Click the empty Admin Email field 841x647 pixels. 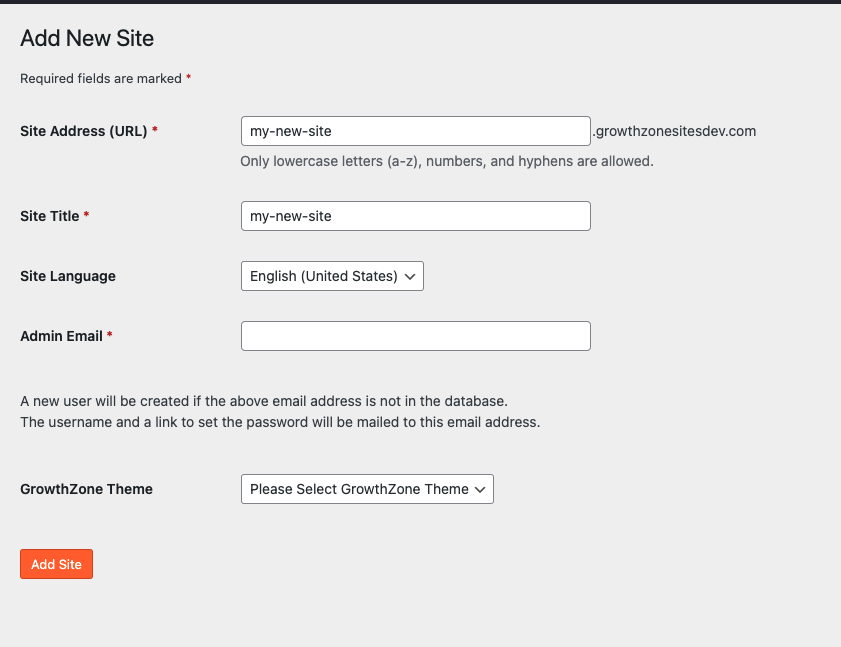pyautogui.click(x=415, y=336)
